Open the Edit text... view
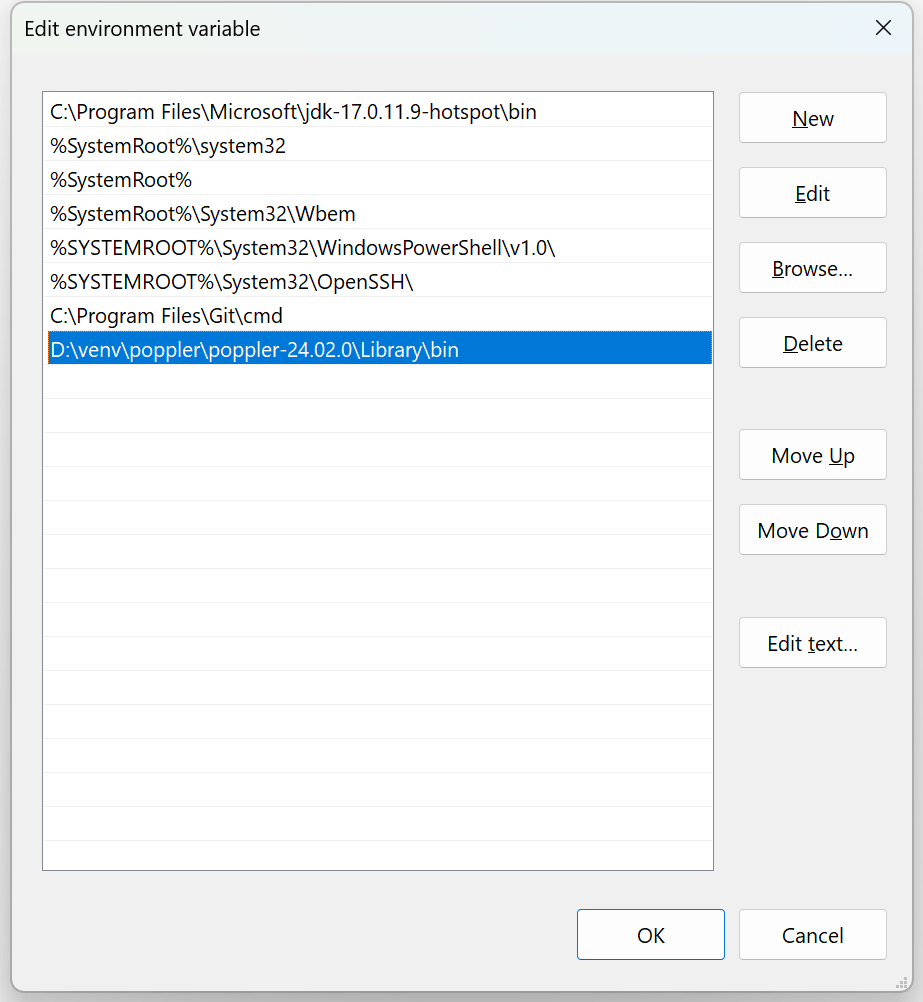 (812, 644)
